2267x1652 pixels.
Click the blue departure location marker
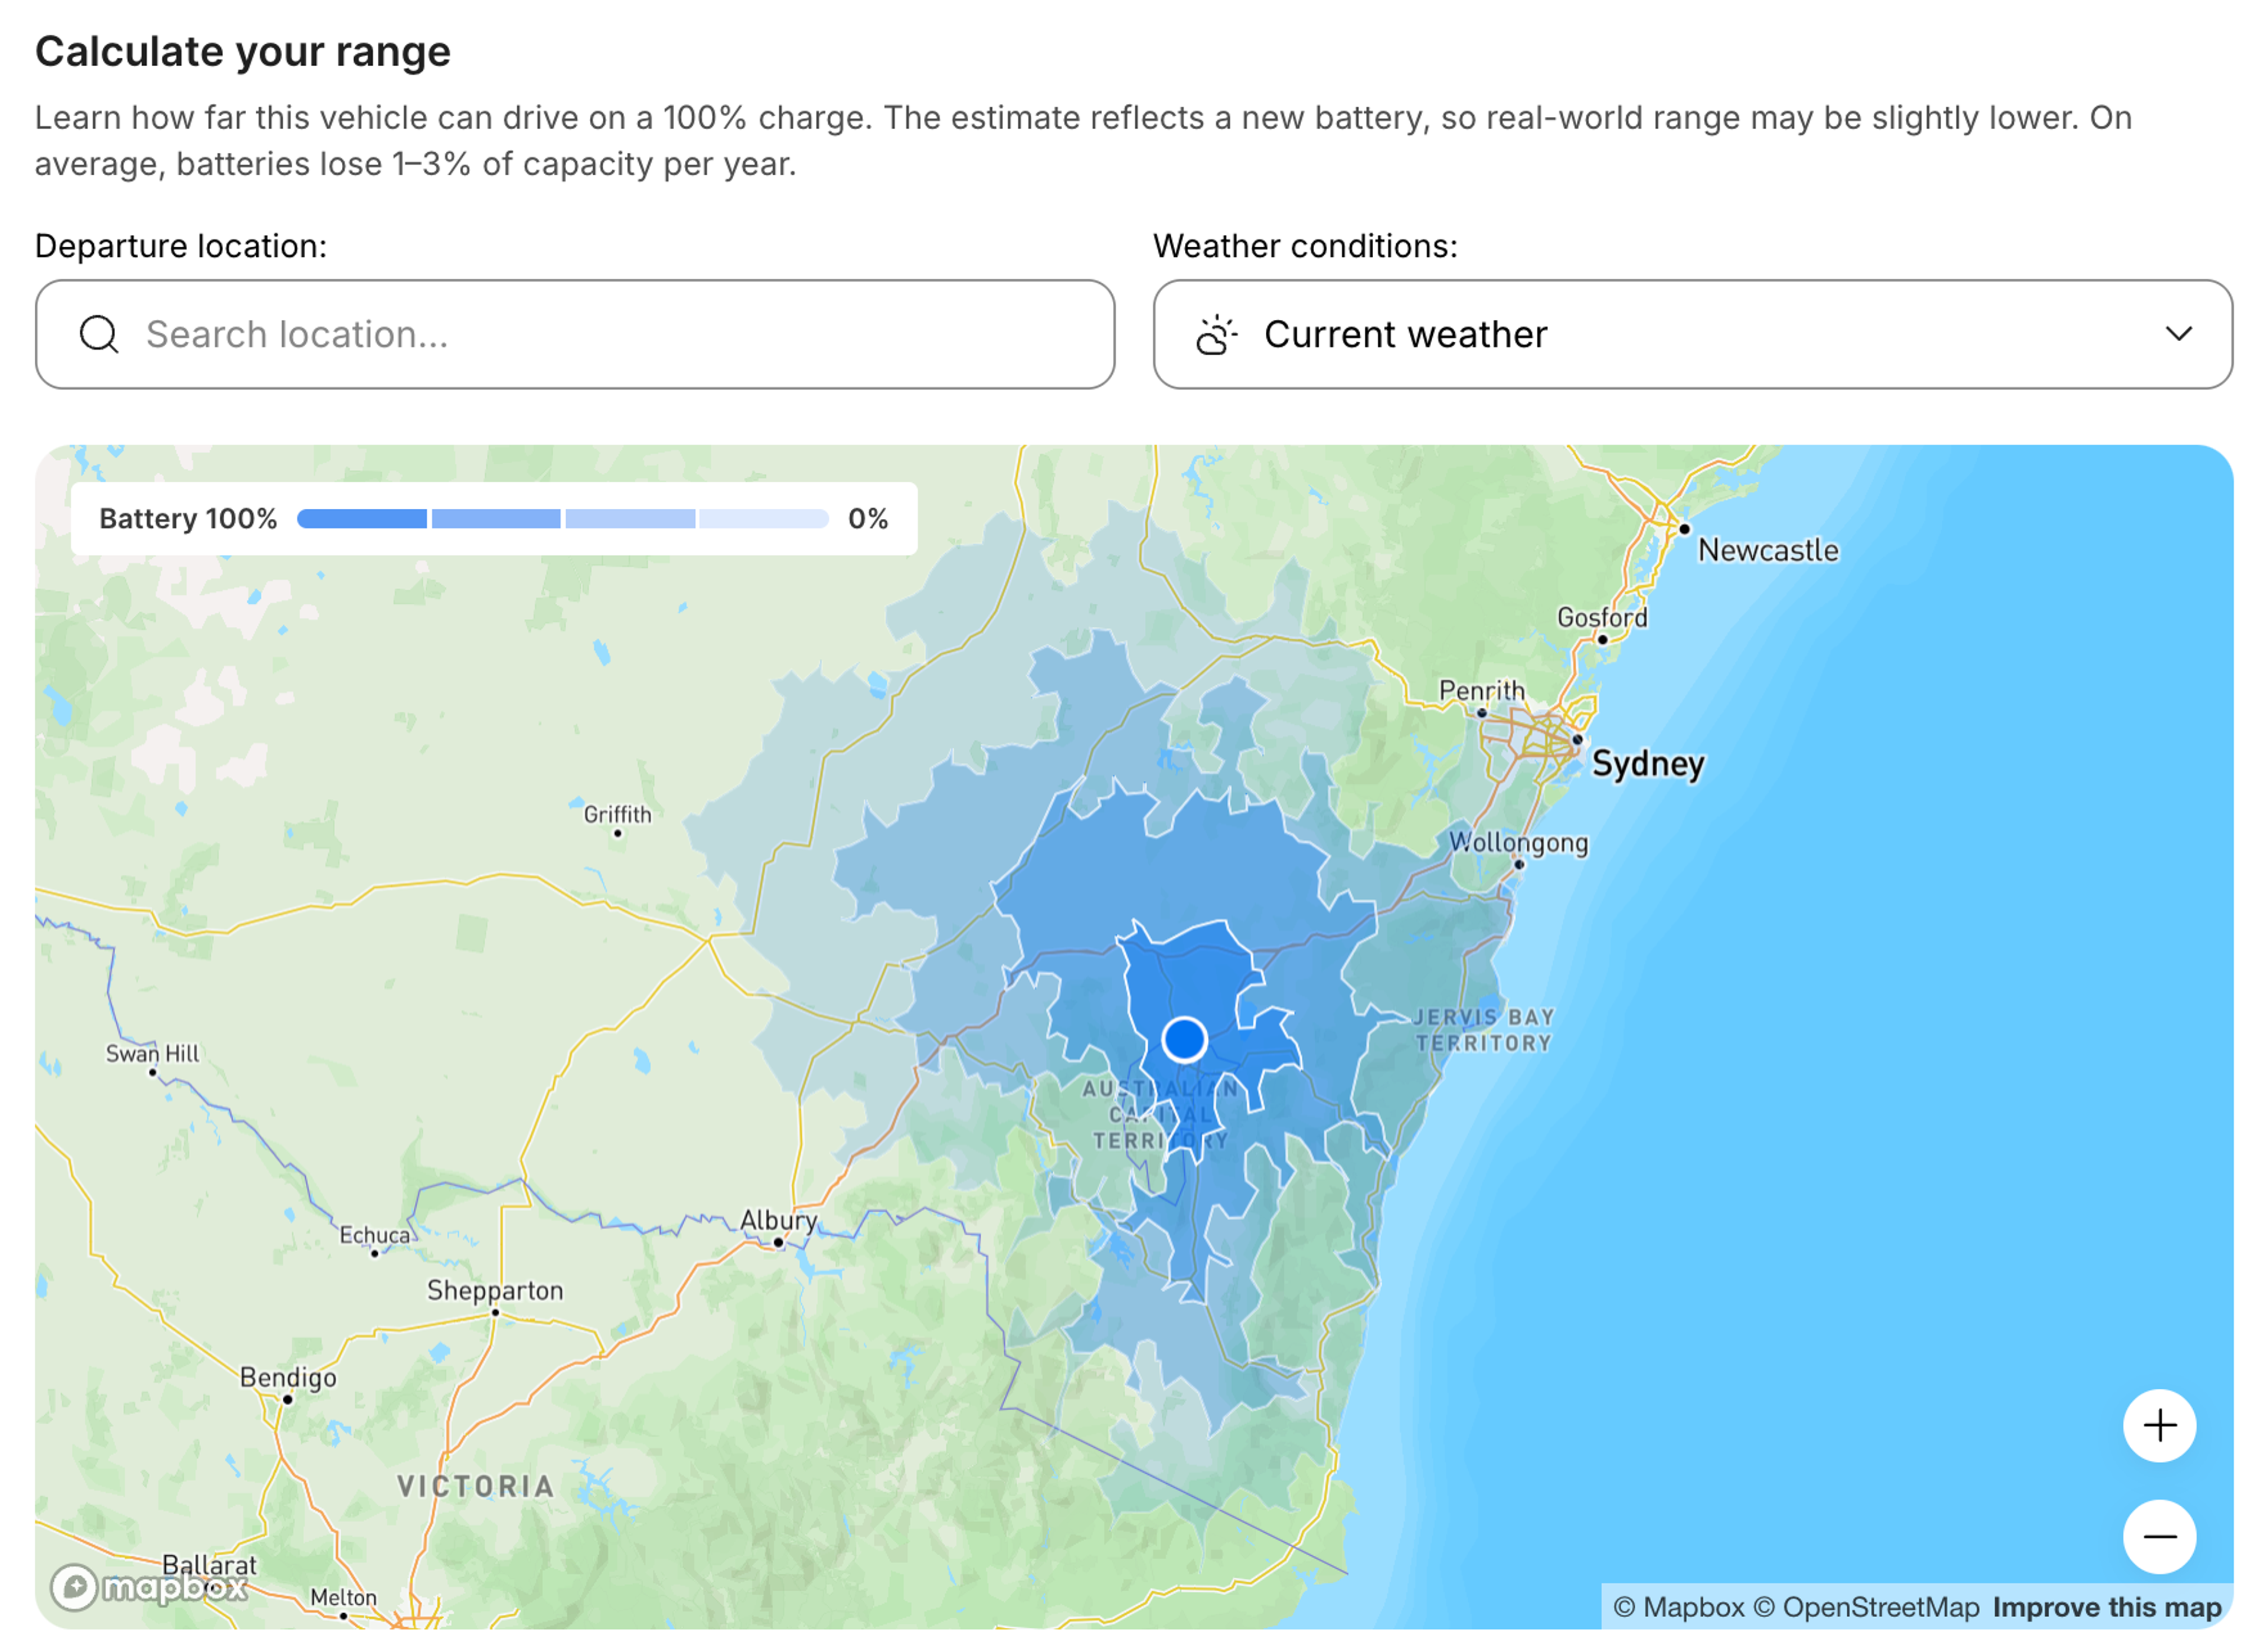[1184, 1040]
